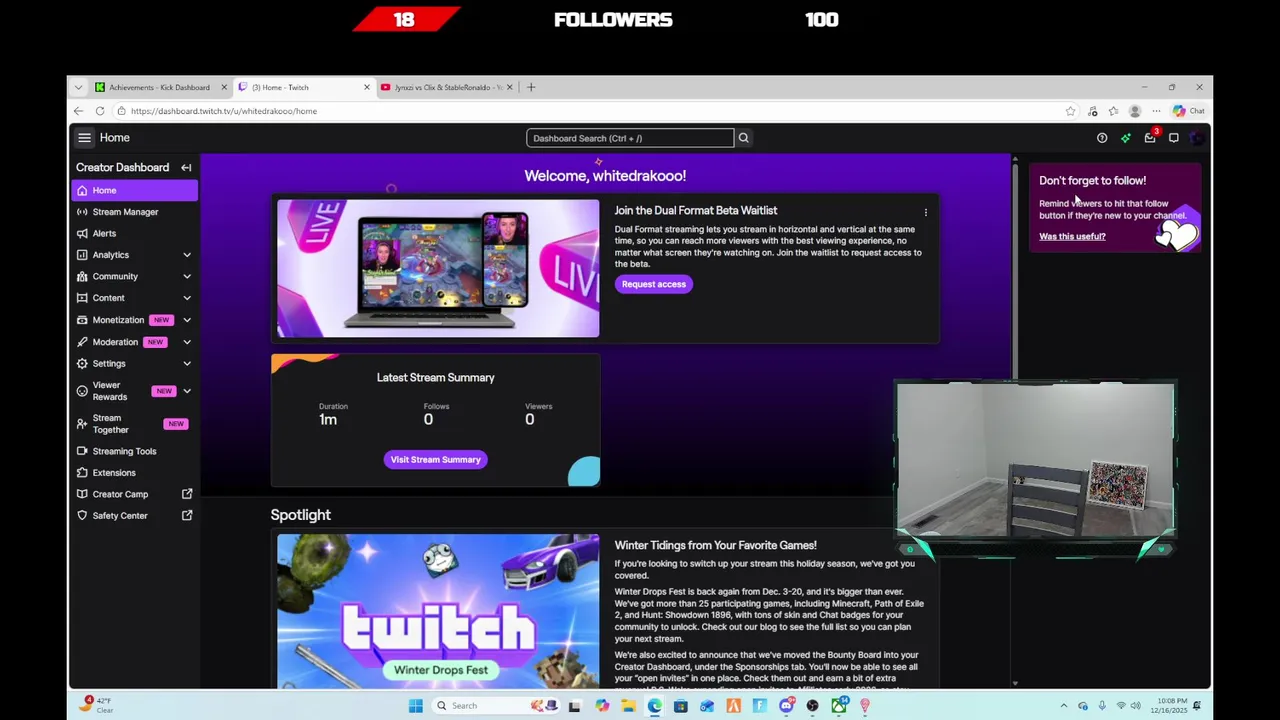Open Copilot Chat in Edge
The height and width of the screenshot is (720, 1280).
click(1189, 111)
